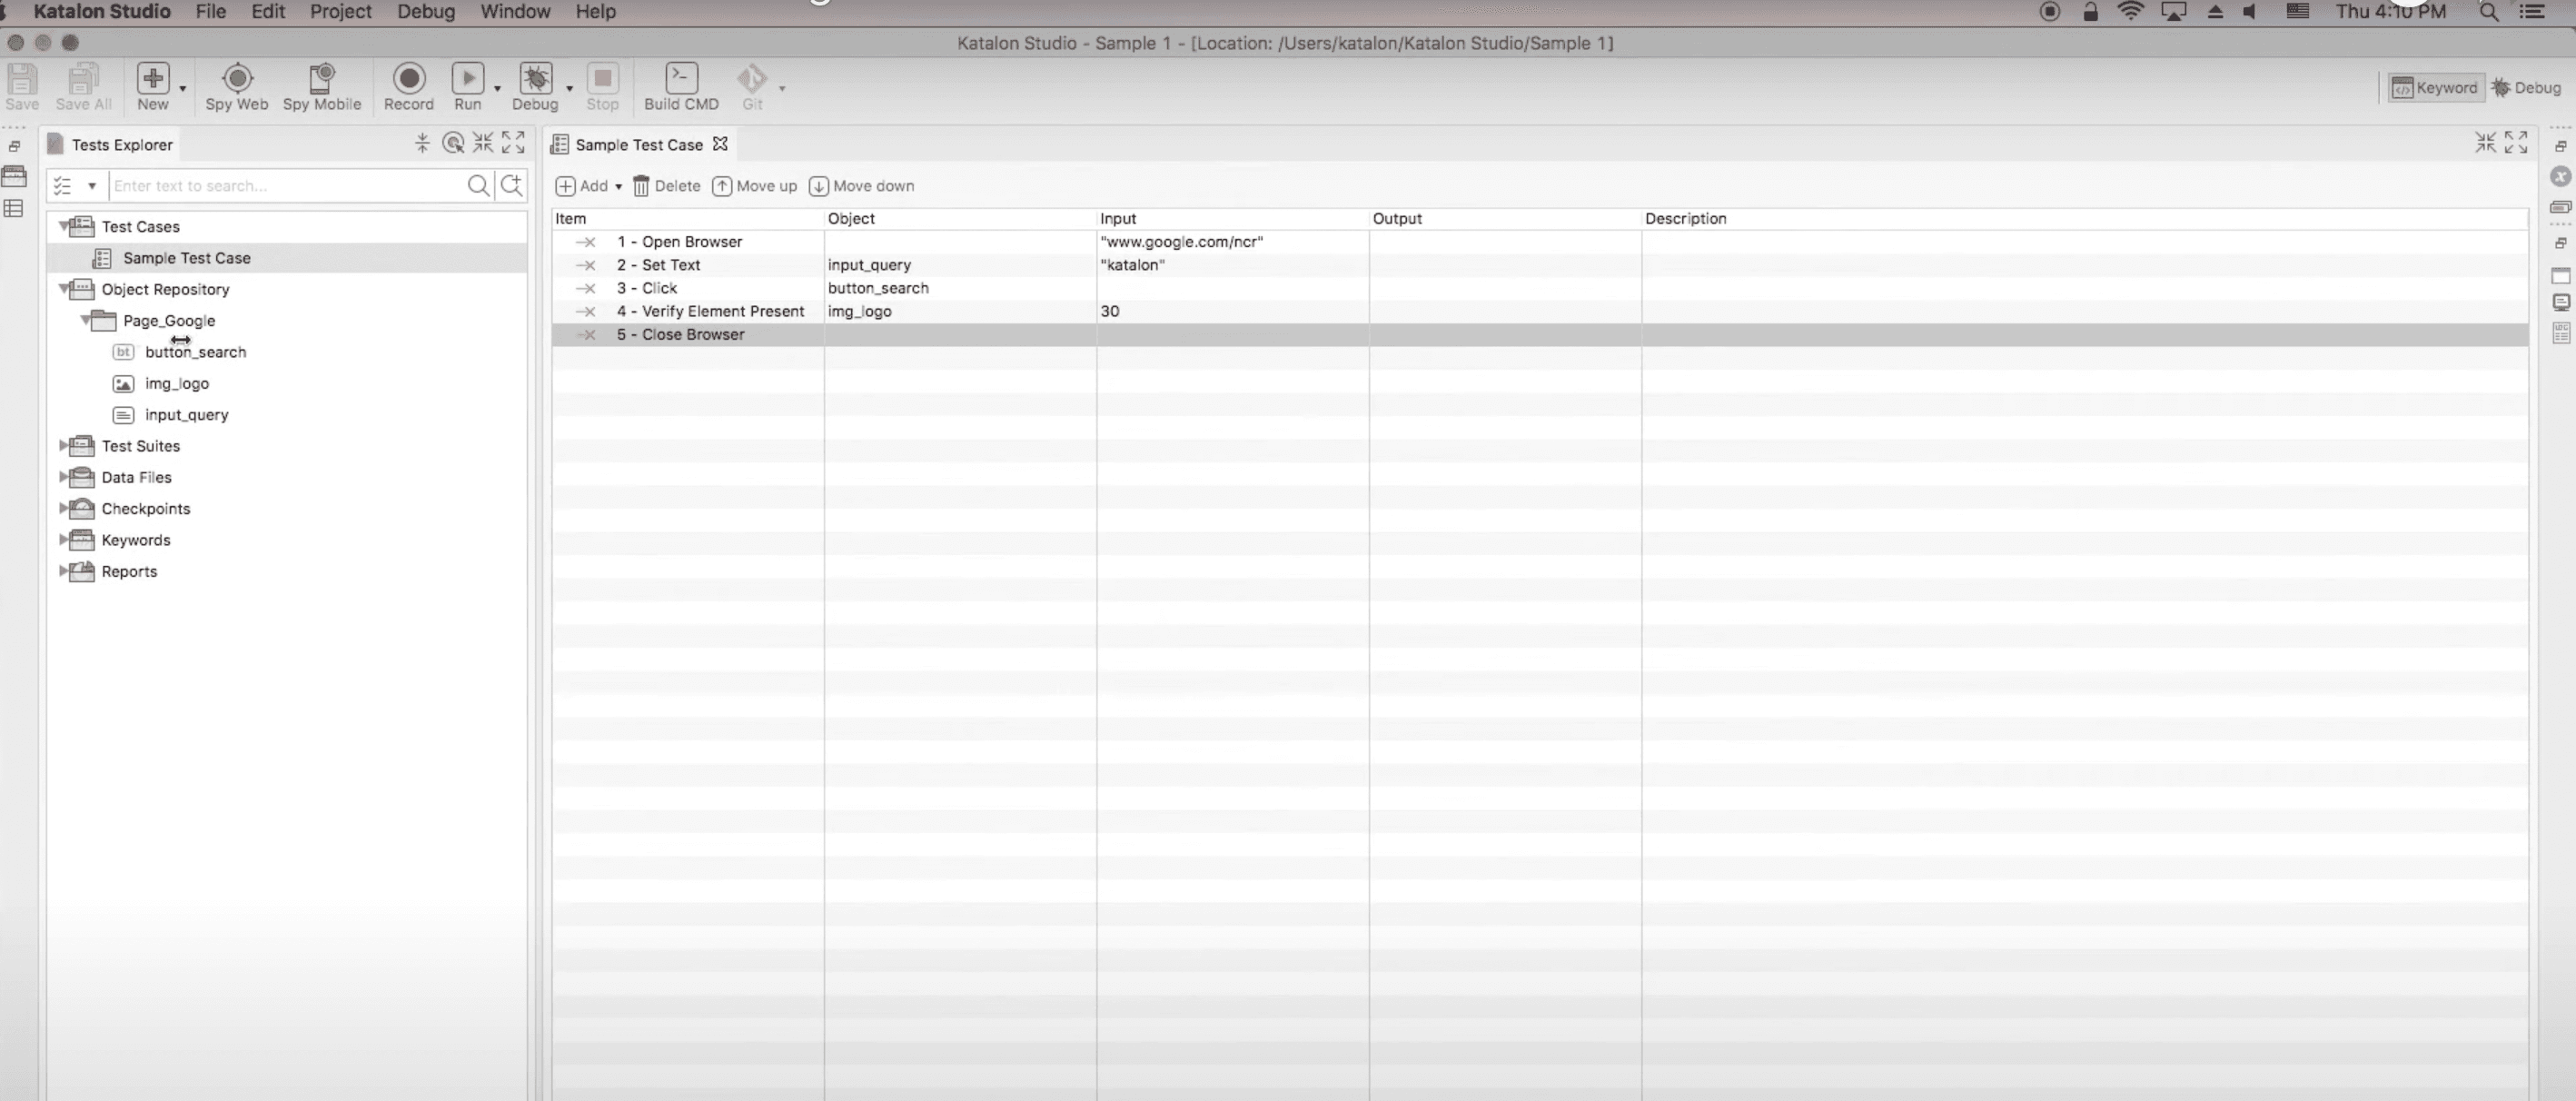This screenshot has width=2576, height=1101.
Task: Open the Run dropdown arrow
Action: coord(497,89)
